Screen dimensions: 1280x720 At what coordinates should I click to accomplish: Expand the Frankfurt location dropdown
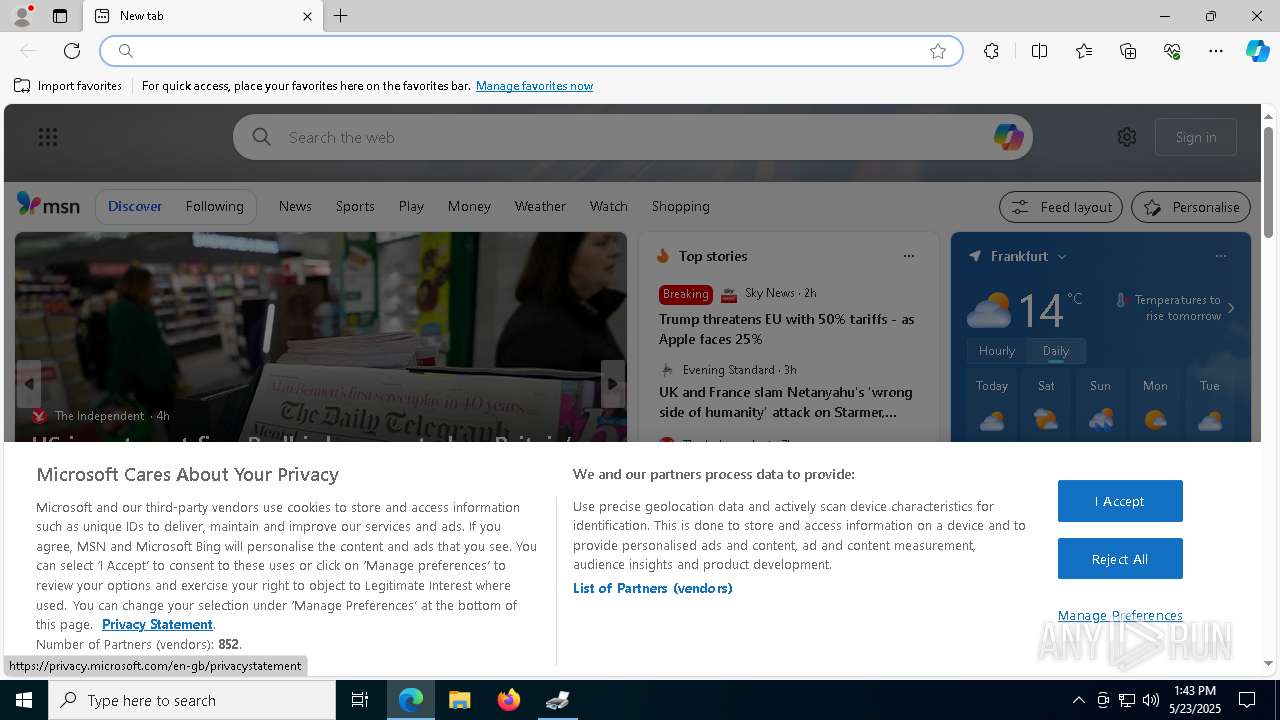point(1062,257)
